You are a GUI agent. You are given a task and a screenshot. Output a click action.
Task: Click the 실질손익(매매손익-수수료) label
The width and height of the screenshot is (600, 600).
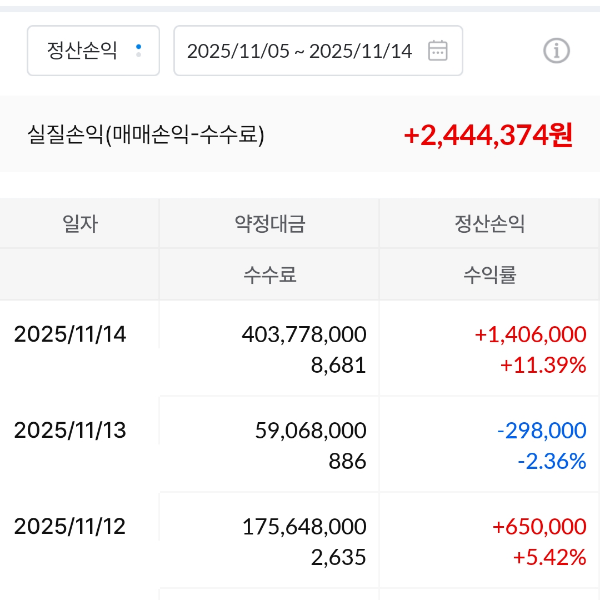146,135
